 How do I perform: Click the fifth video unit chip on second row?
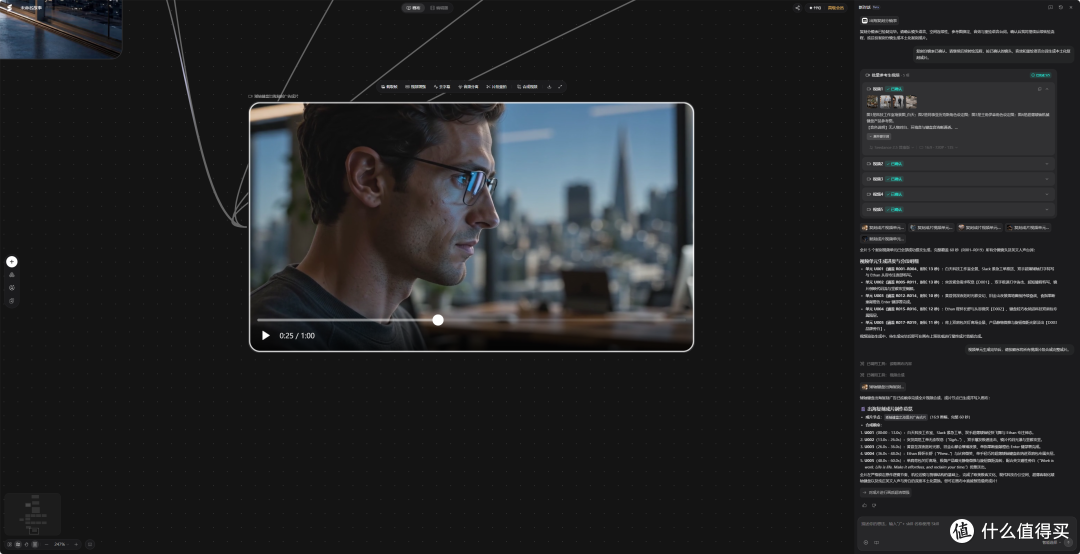click(x=882, y=238)
